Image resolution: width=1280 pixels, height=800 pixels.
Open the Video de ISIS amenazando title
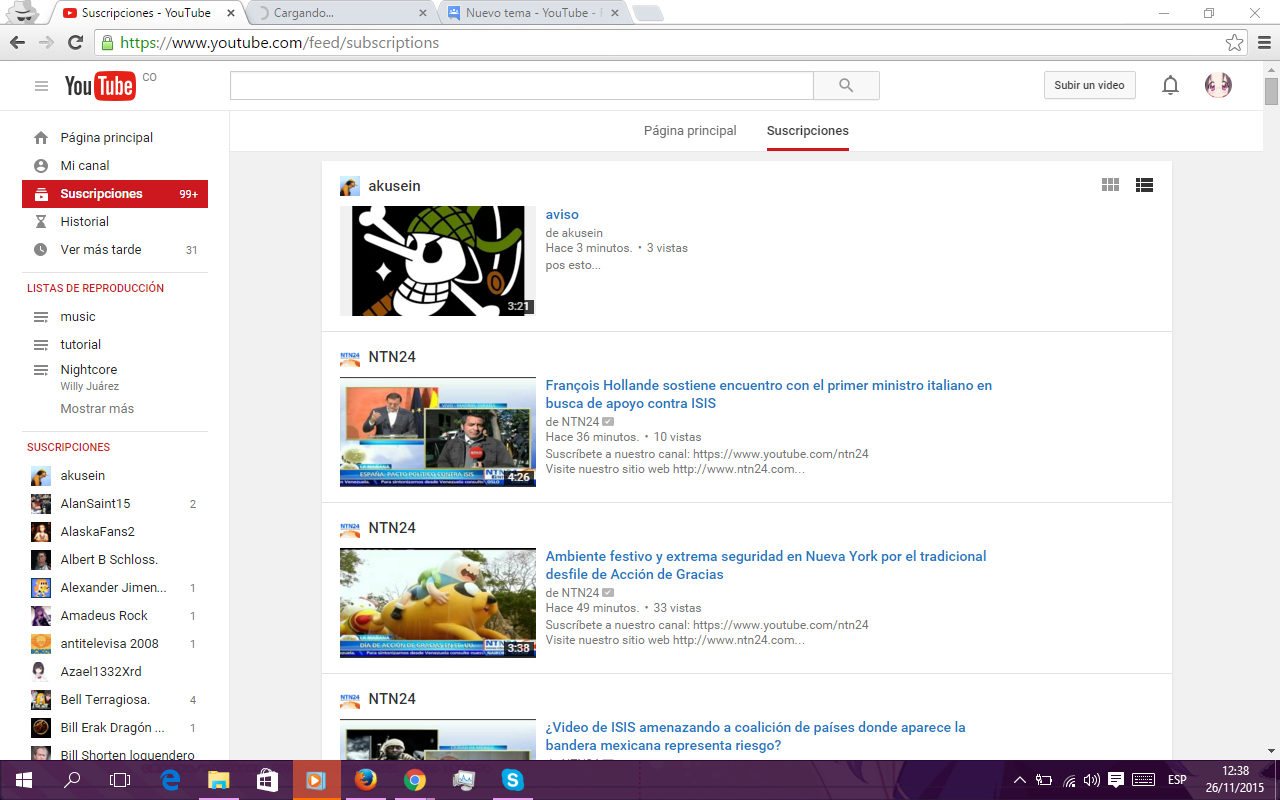(x=755, y=736)
